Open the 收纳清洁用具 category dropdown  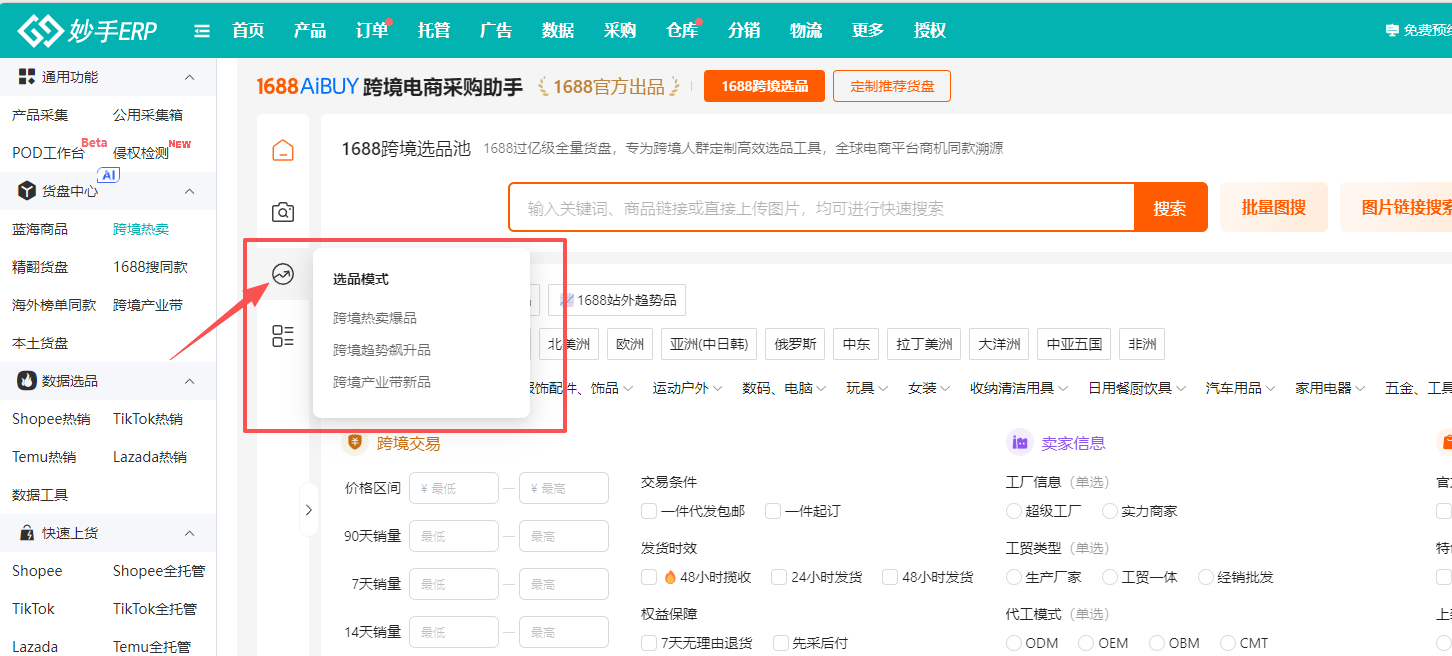[1019, 388]
